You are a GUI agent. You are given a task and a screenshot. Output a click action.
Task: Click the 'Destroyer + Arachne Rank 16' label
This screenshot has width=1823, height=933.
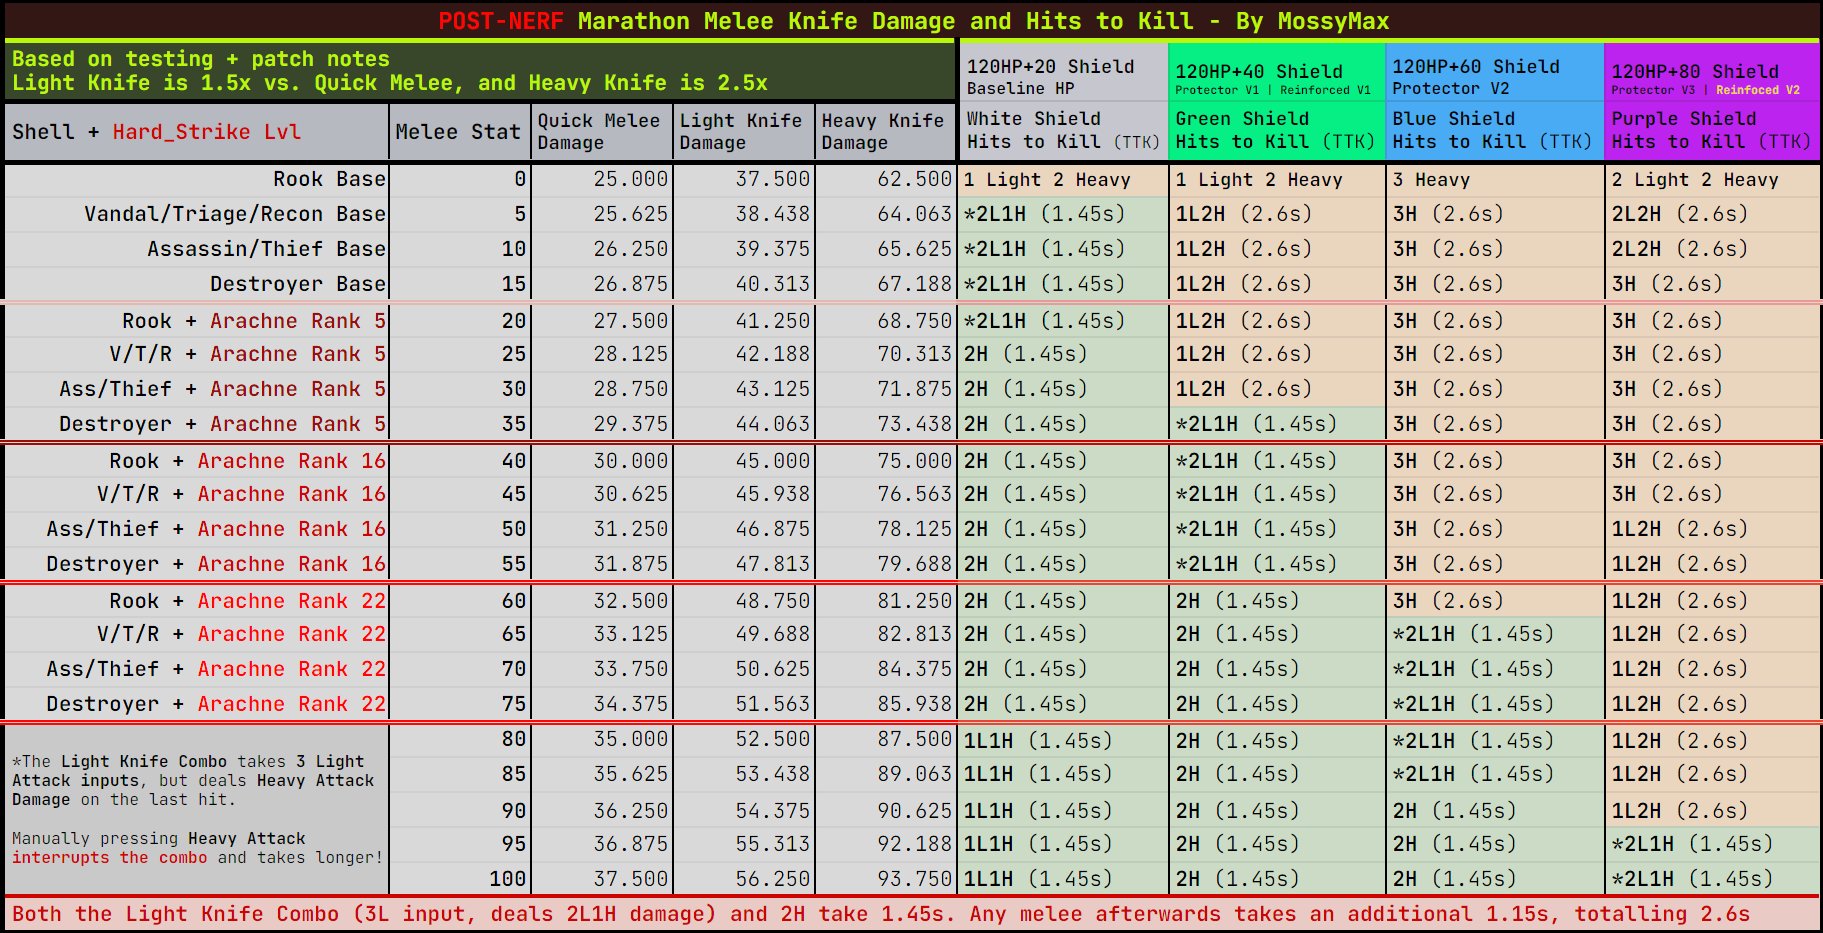tap(216, 564)
